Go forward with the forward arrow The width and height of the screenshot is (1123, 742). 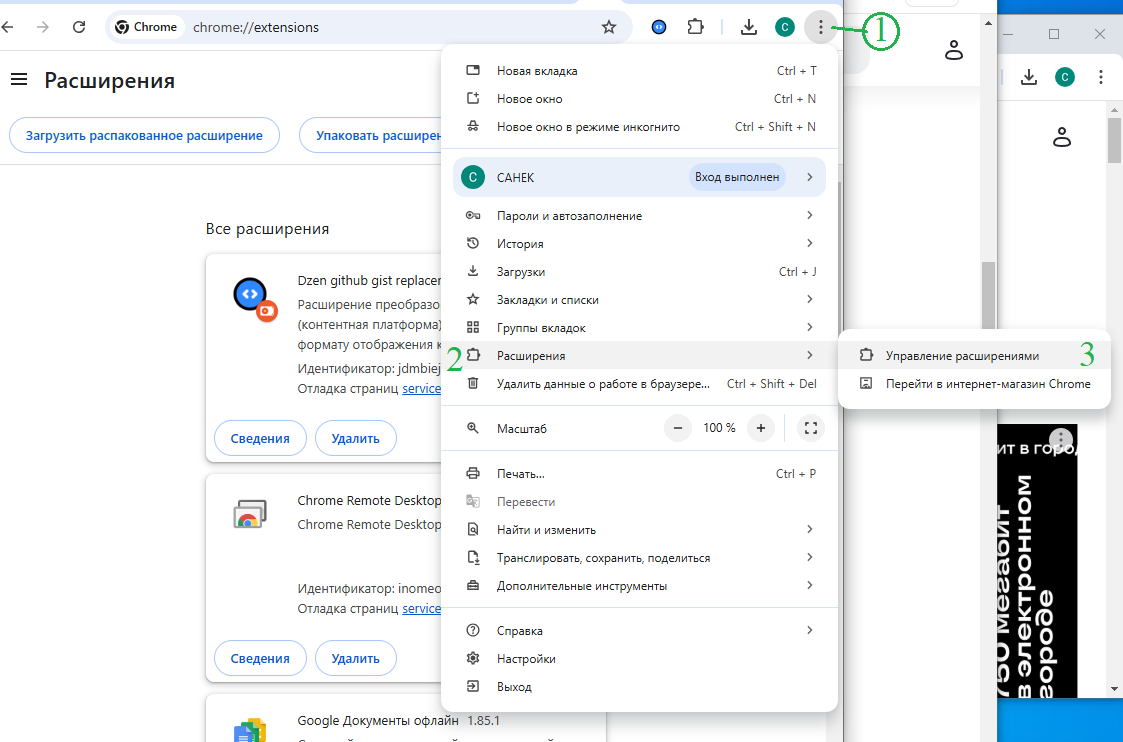(43, 27)
